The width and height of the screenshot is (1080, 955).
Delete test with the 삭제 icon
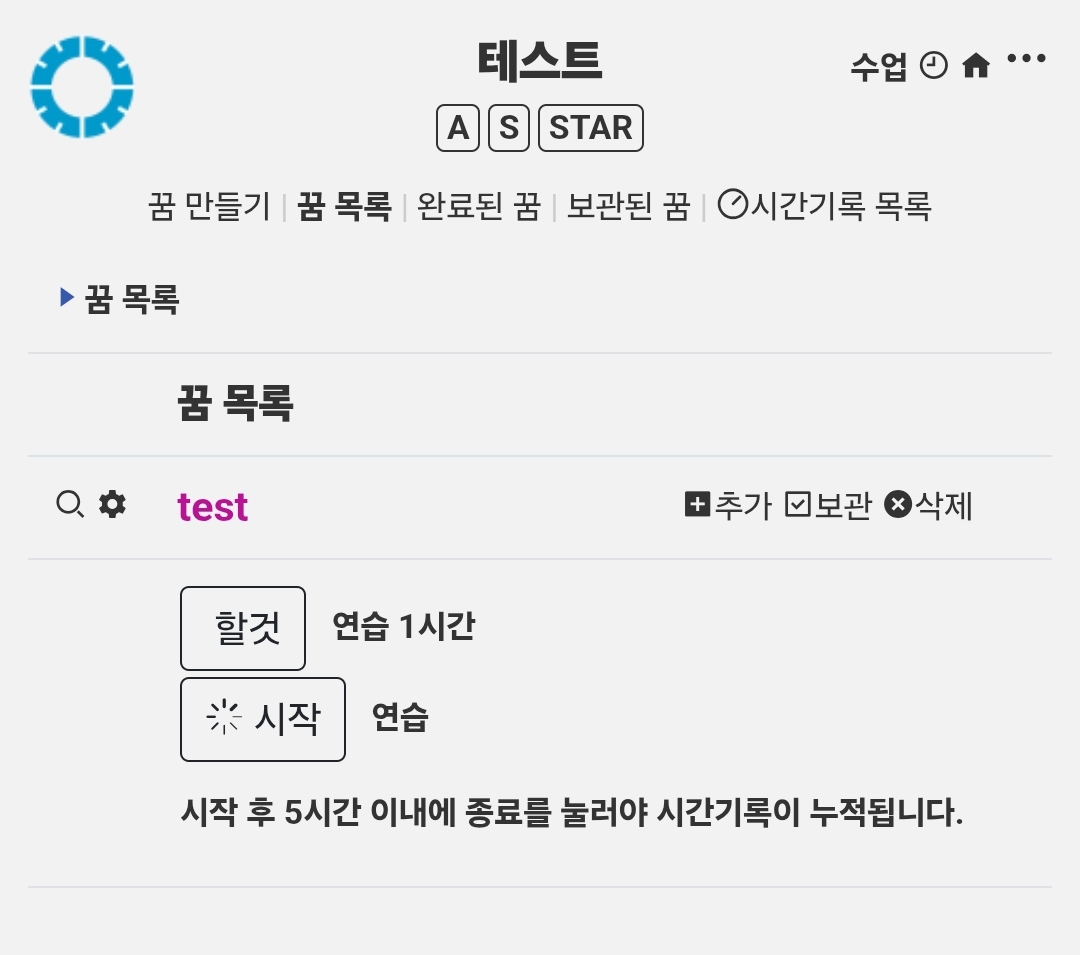click(x=897, y=504)
